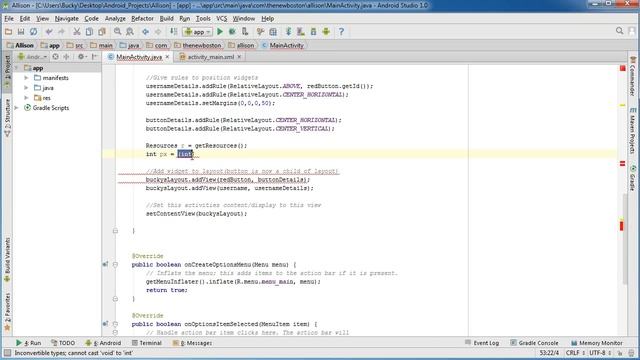This screenshot has height=360, width=640.
Task: Click the Collapse All icon in project panel
Action: 66,57
